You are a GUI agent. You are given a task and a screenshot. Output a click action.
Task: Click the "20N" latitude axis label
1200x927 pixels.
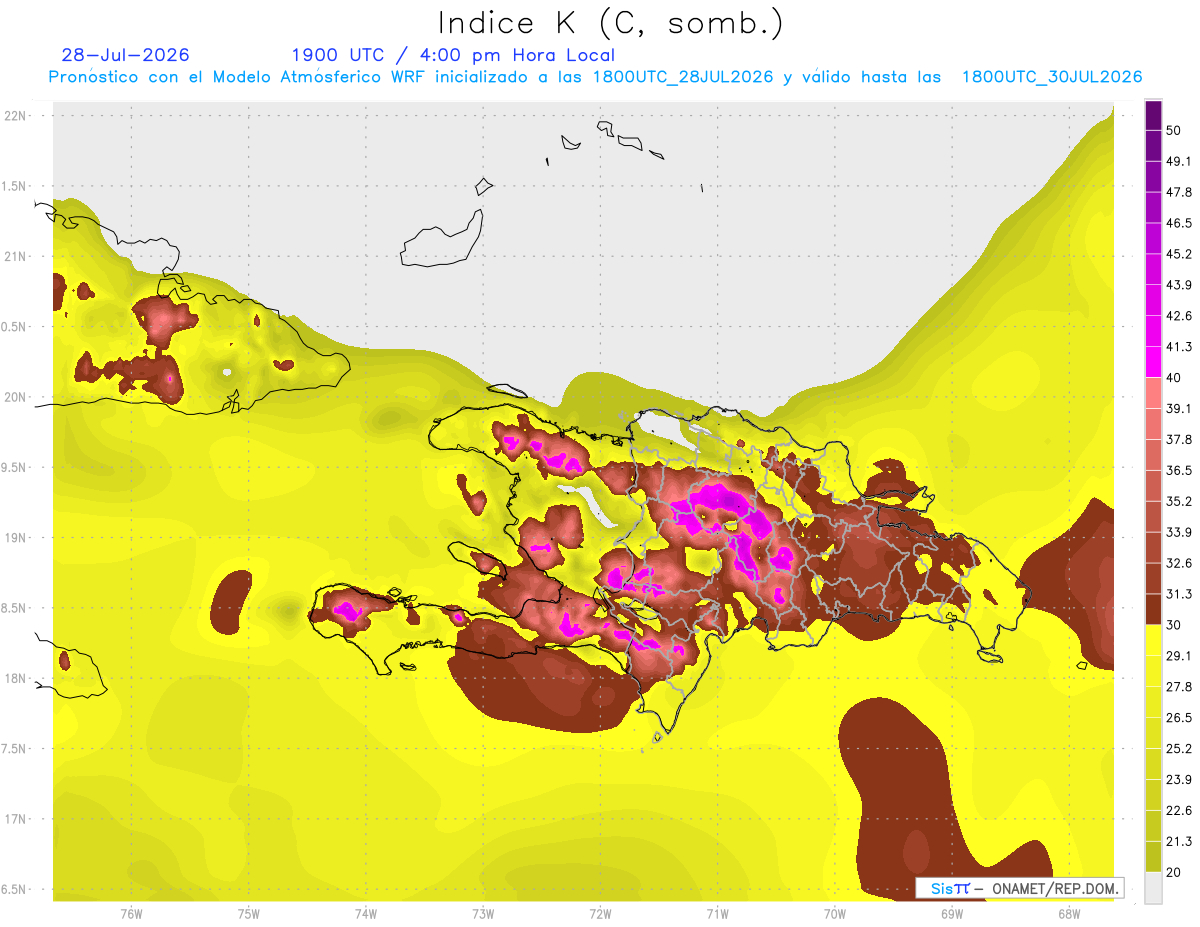click(x=16, y=397)
